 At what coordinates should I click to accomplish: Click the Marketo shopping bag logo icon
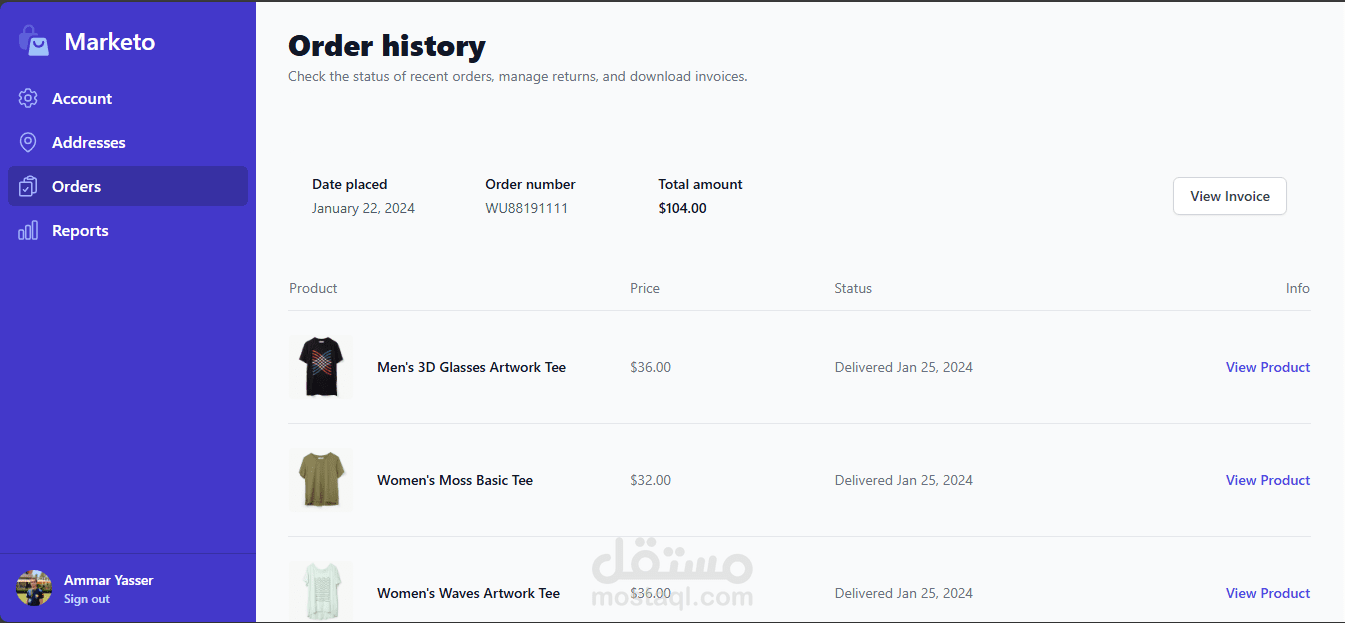(x=33, y=42)
